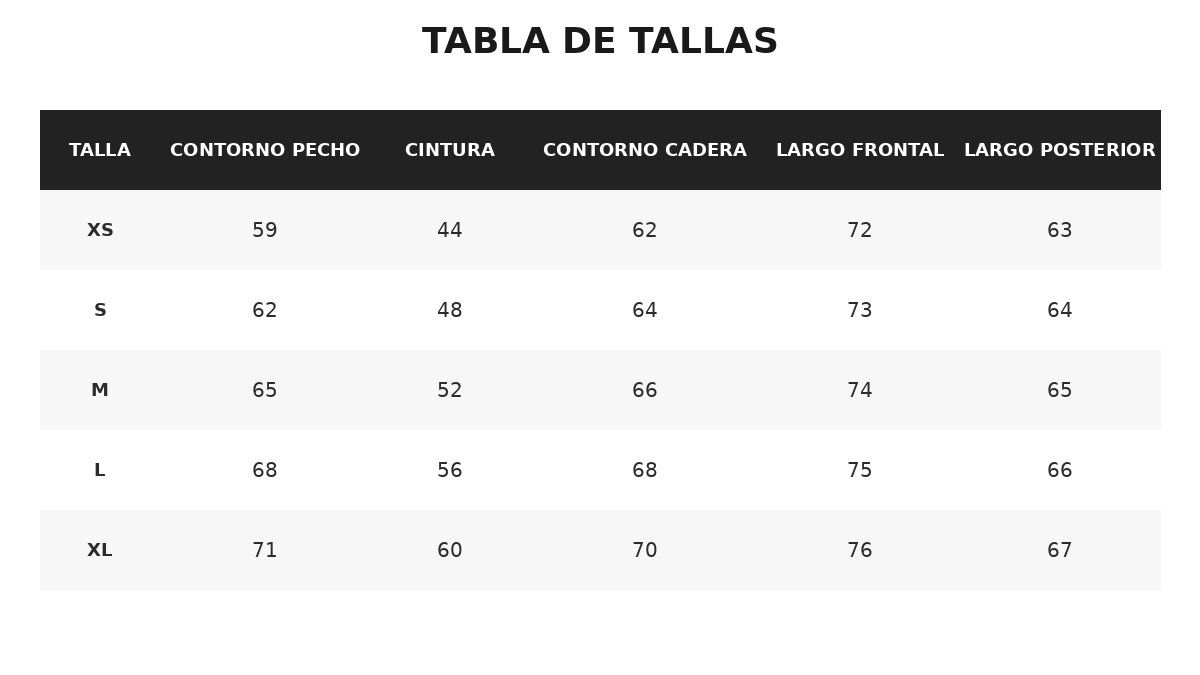
Task: Select the XL size row label
Action: [100, 551]
